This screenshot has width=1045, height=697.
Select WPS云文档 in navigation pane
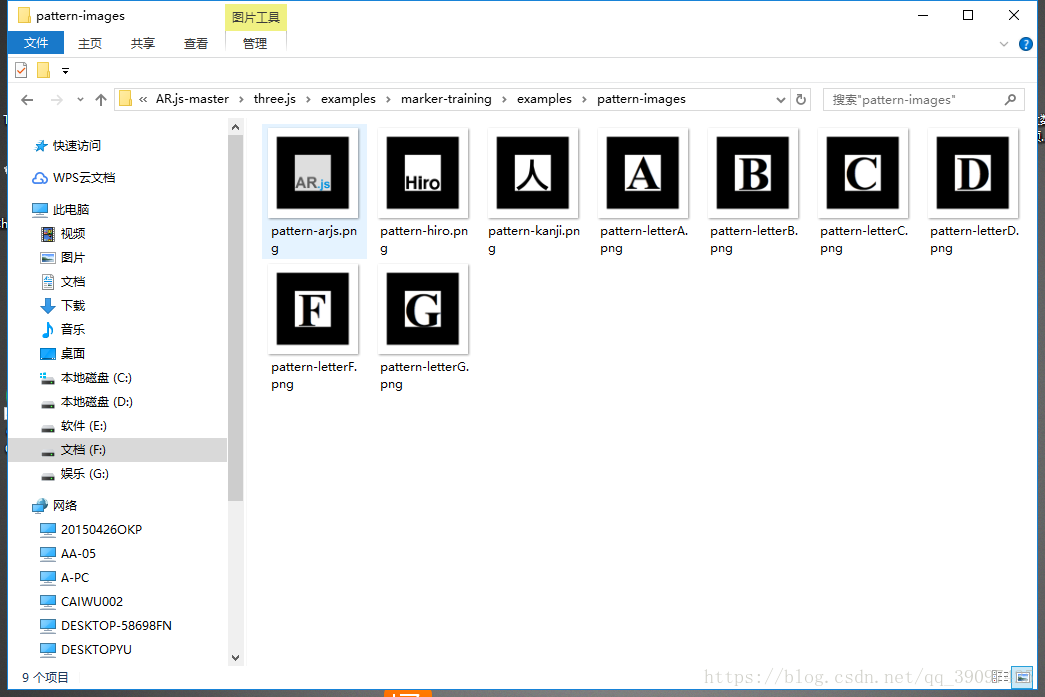pyautogui.click(x=84, y=177)
